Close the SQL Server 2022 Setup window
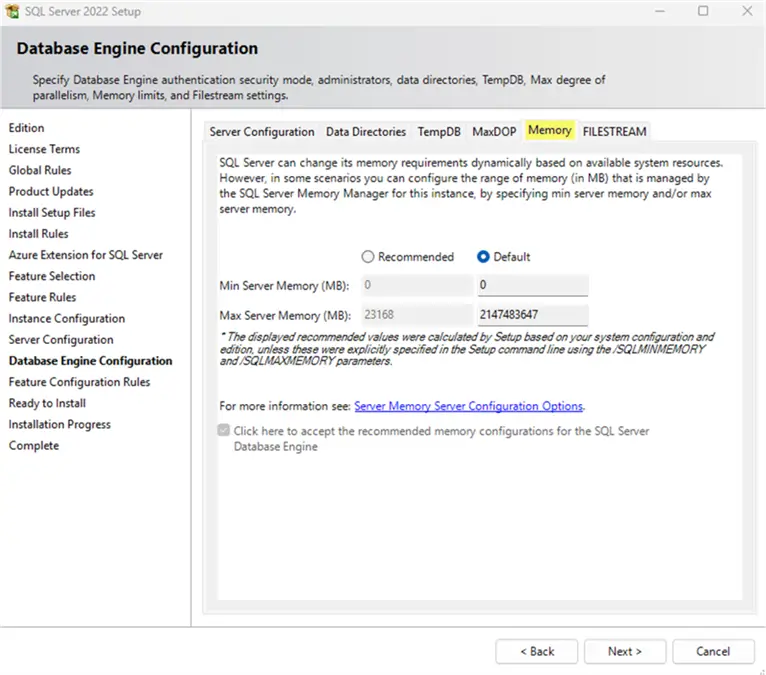Viewport: 766px width, 675px height. 747,11
